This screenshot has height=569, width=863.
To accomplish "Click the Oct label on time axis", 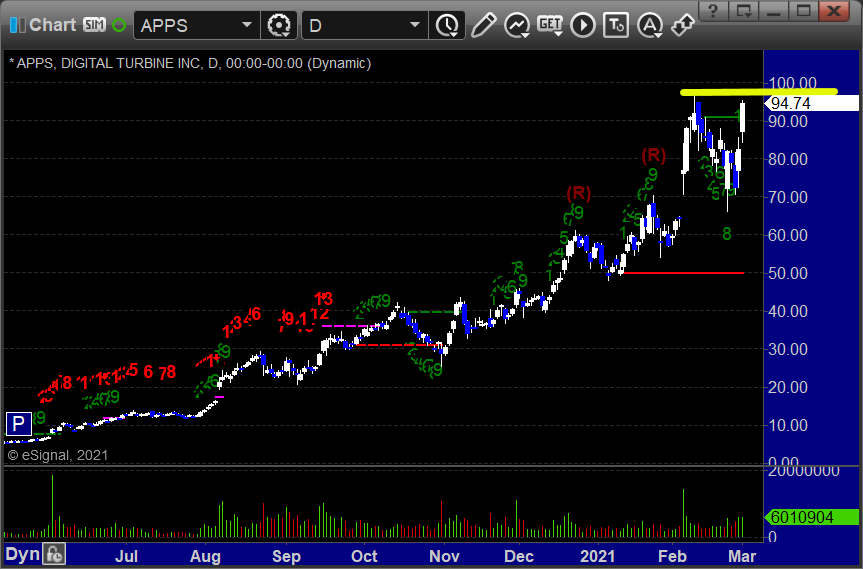I will [364, 556].
